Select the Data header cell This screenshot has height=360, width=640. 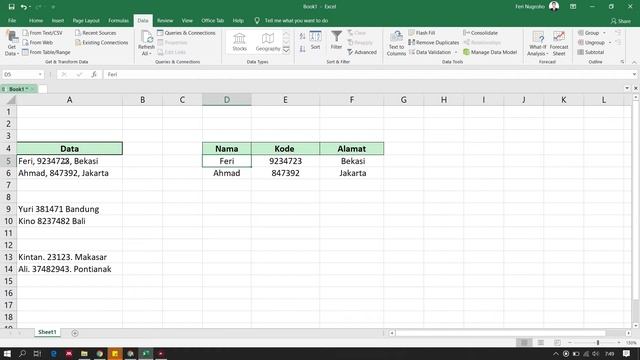click(x=69, y=149)
